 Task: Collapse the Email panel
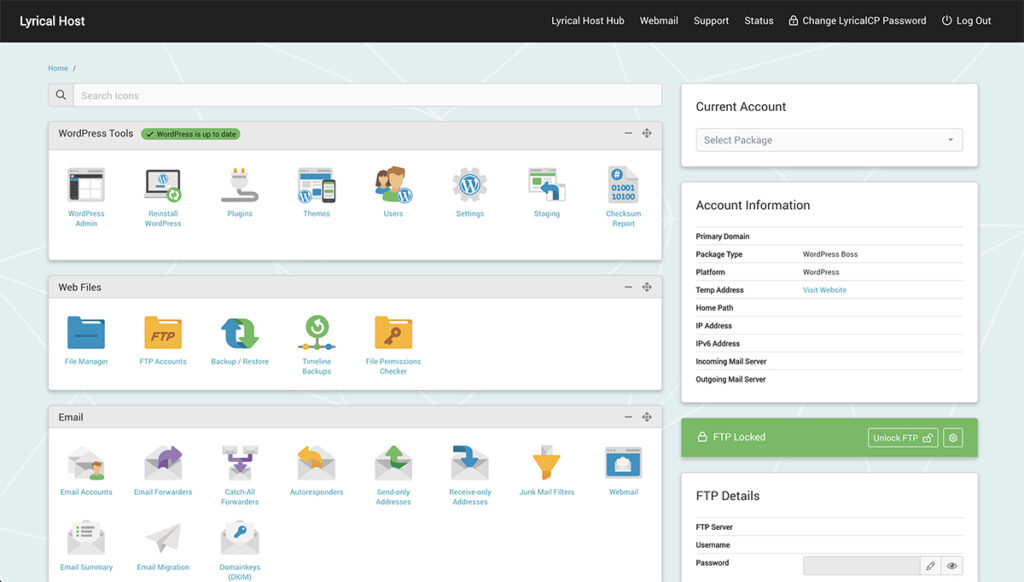(x=628, y=417)
